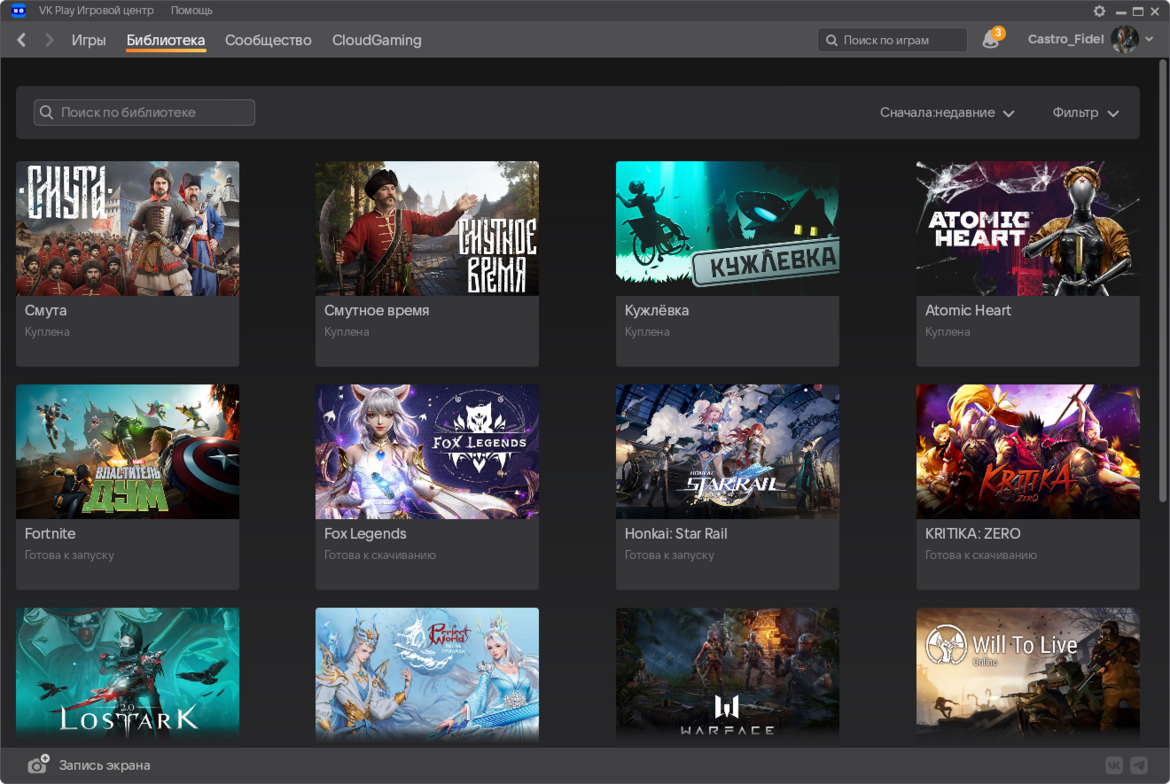Open the Fox Legends cover image
Image resolution: width=1170 pixels, height=784 pixels.
[x=427, y=451]
